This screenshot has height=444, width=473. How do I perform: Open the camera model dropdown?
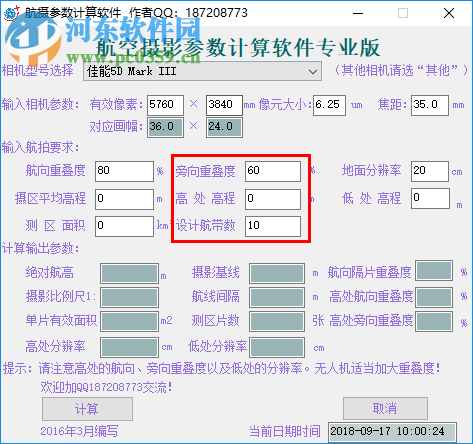pos(202,71)
